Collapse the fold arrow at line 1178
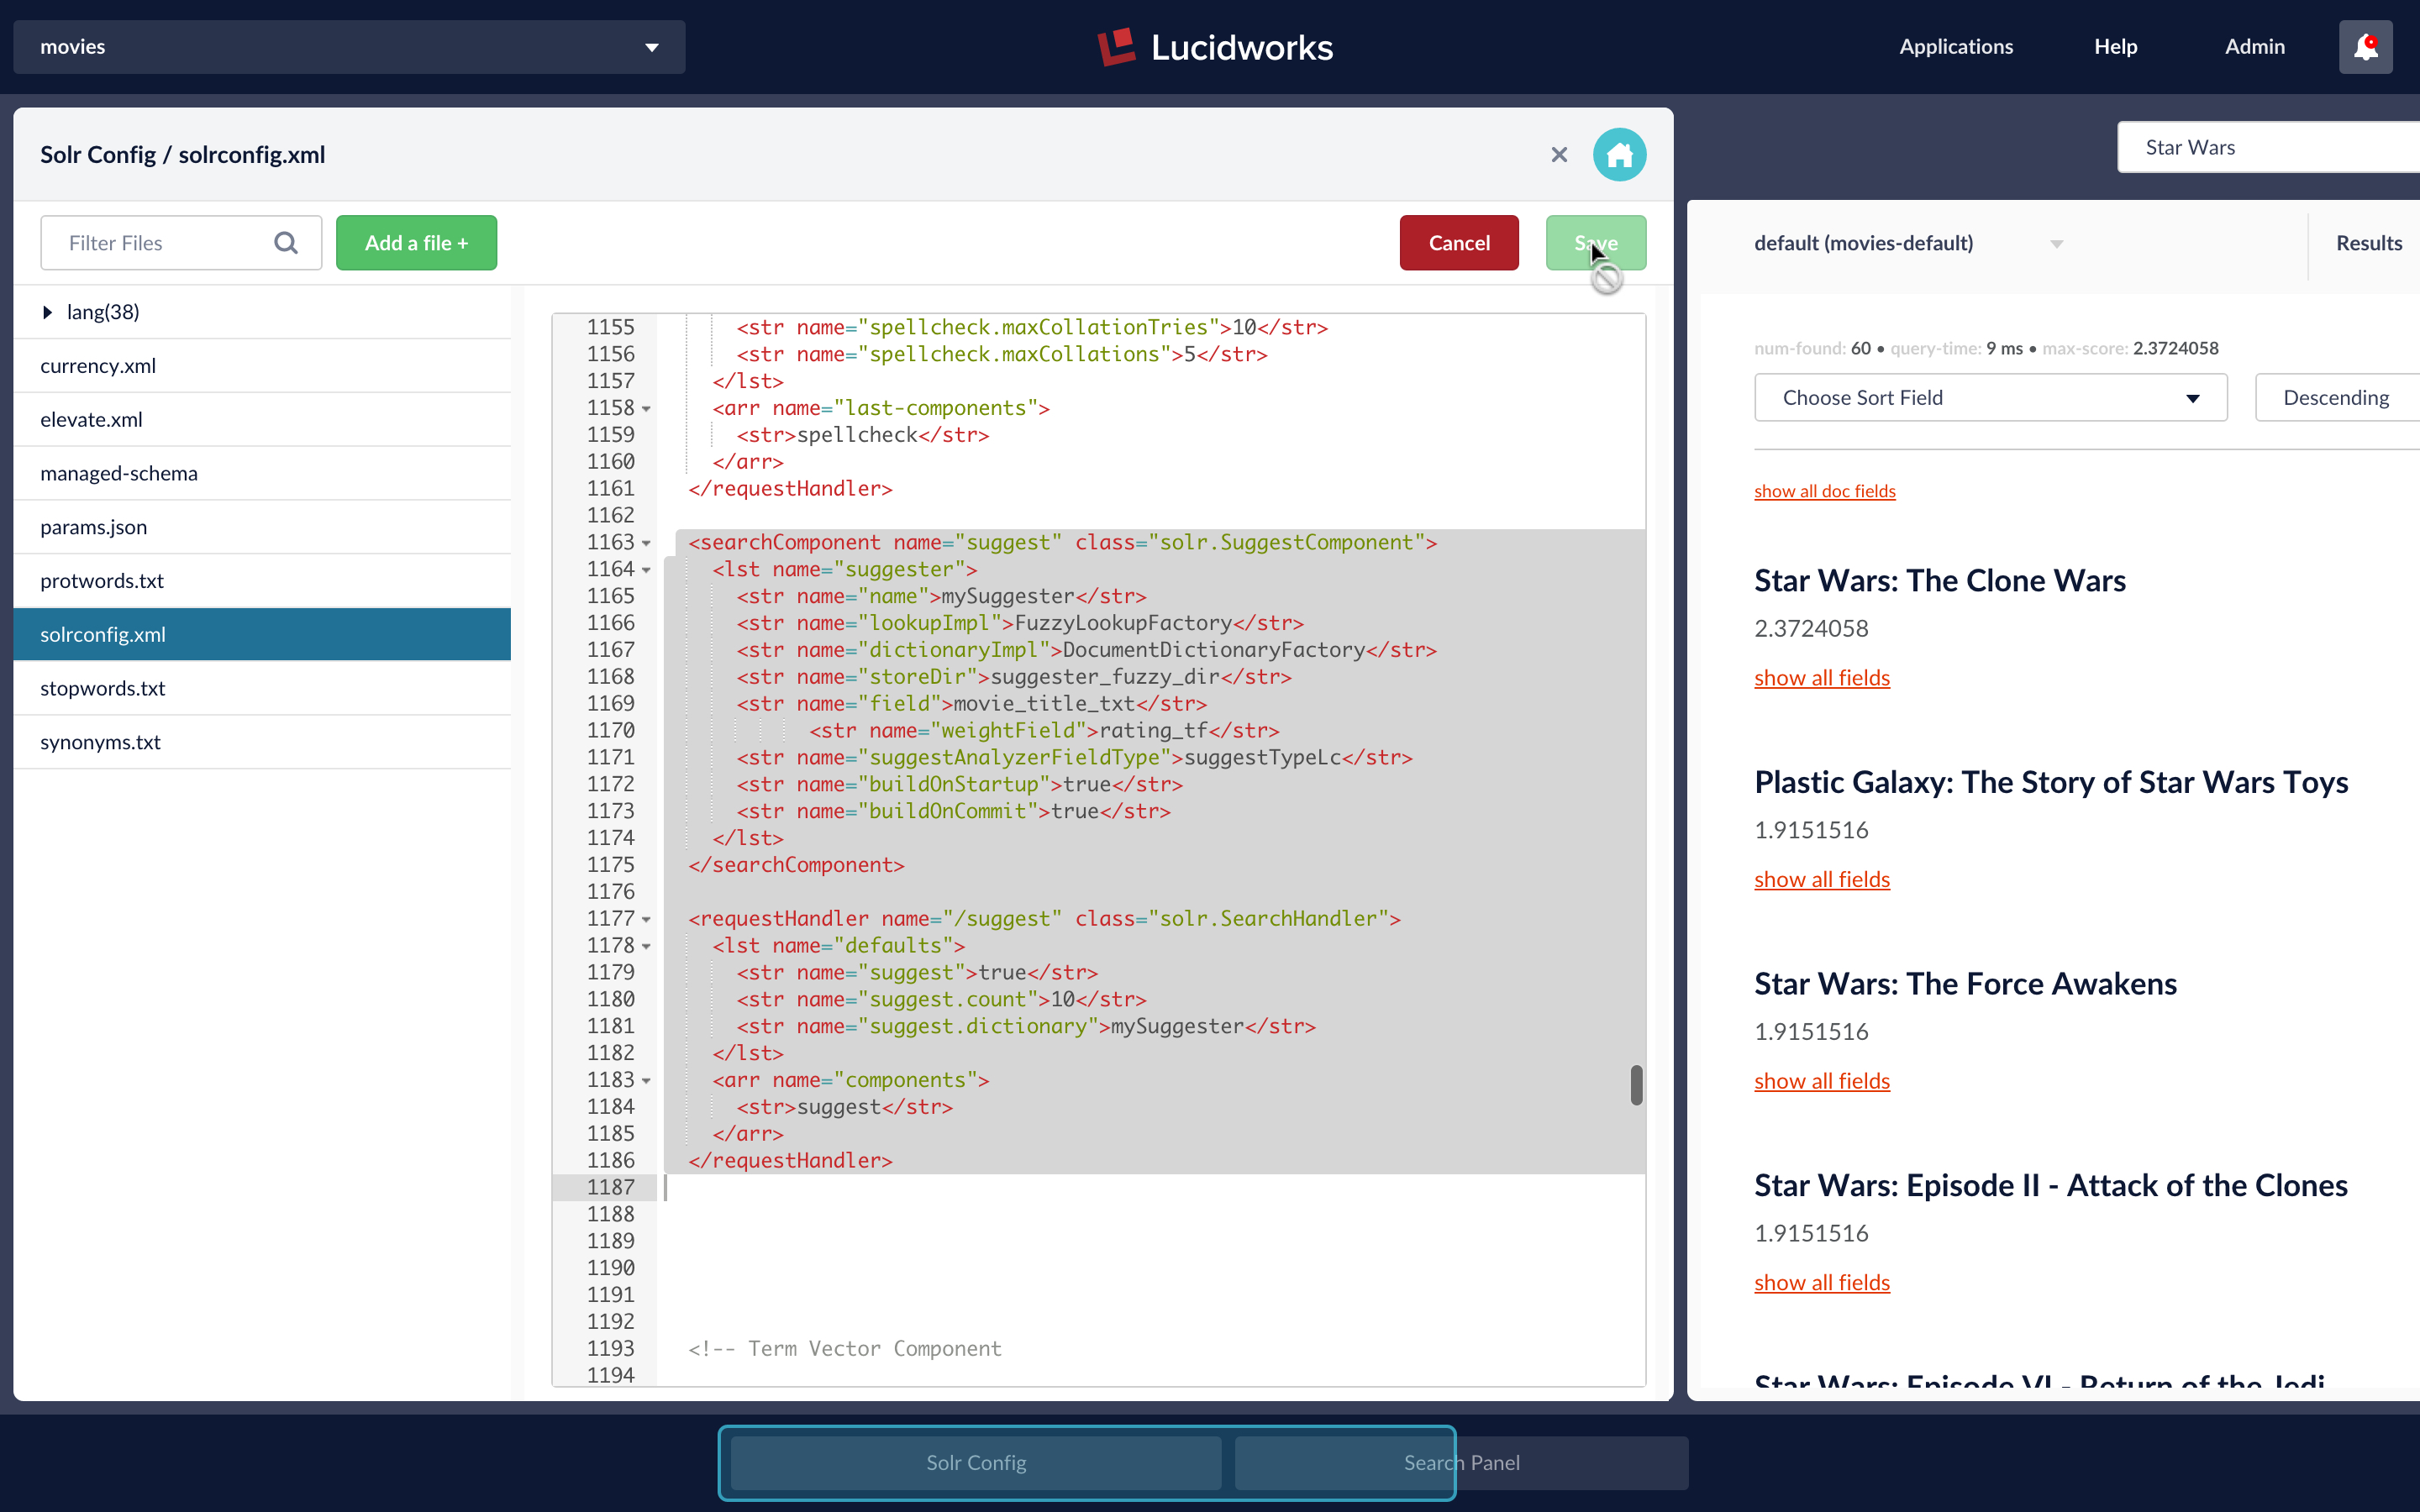Viewport: 2420px width, 1512px height. click(x=646, y=947)
